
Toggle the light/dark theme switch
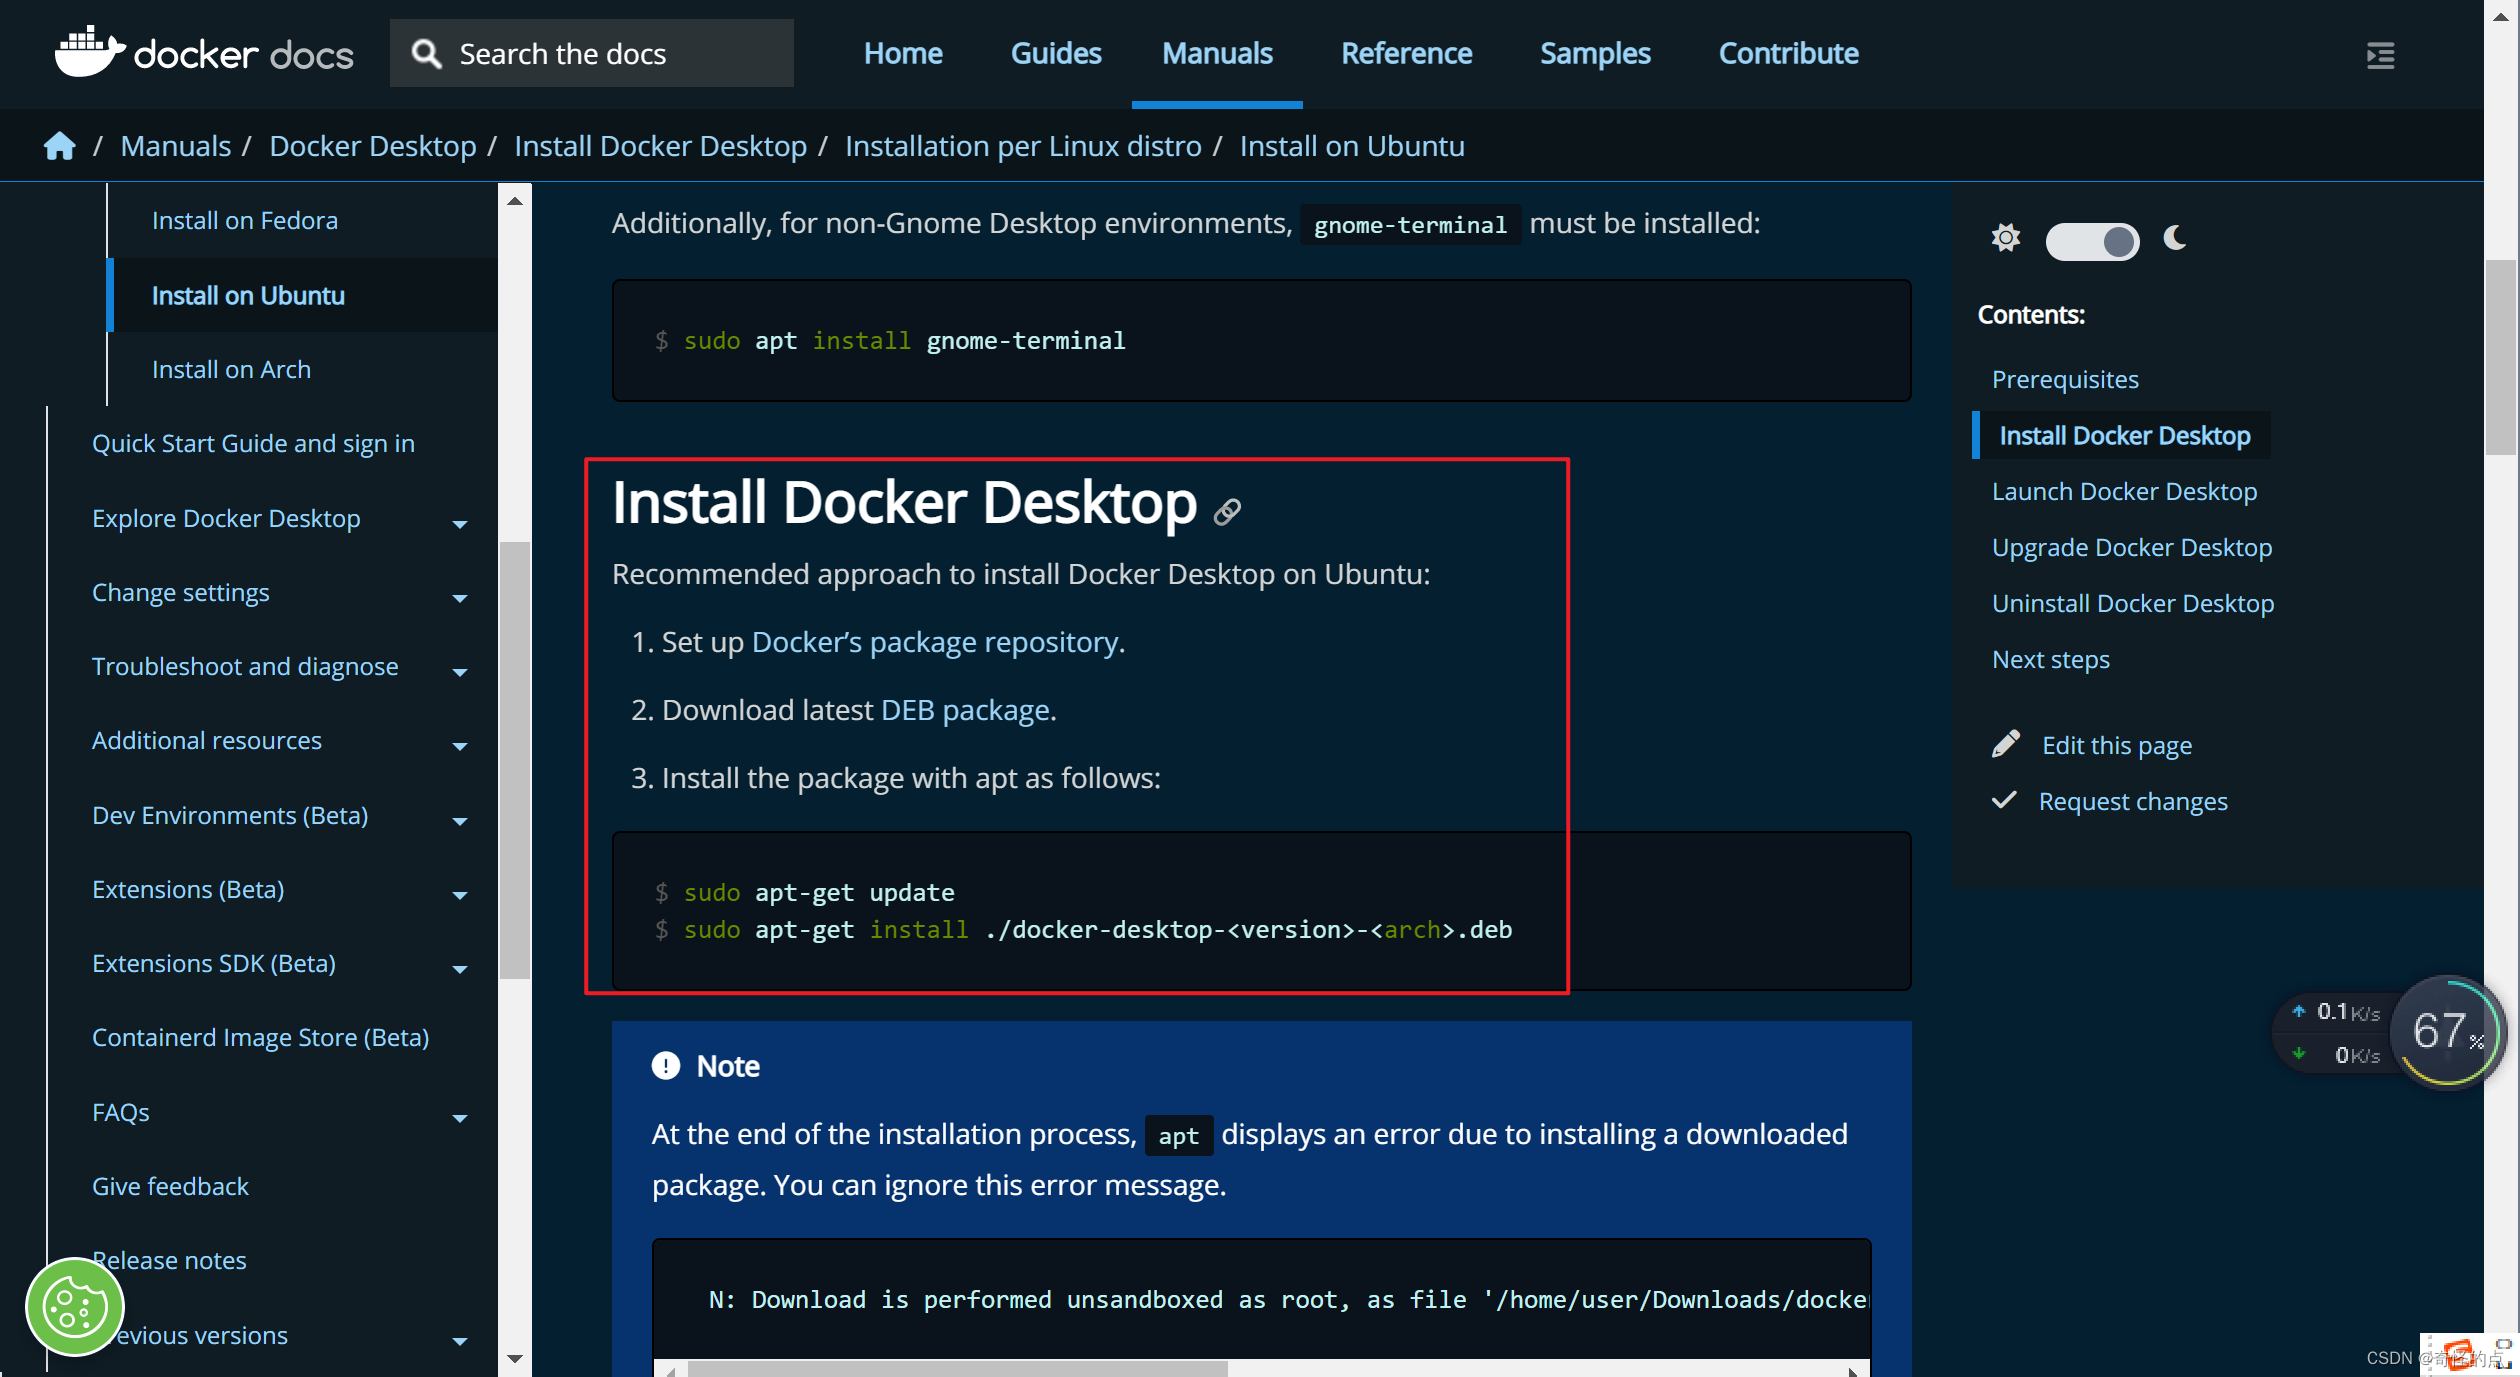2091,240
